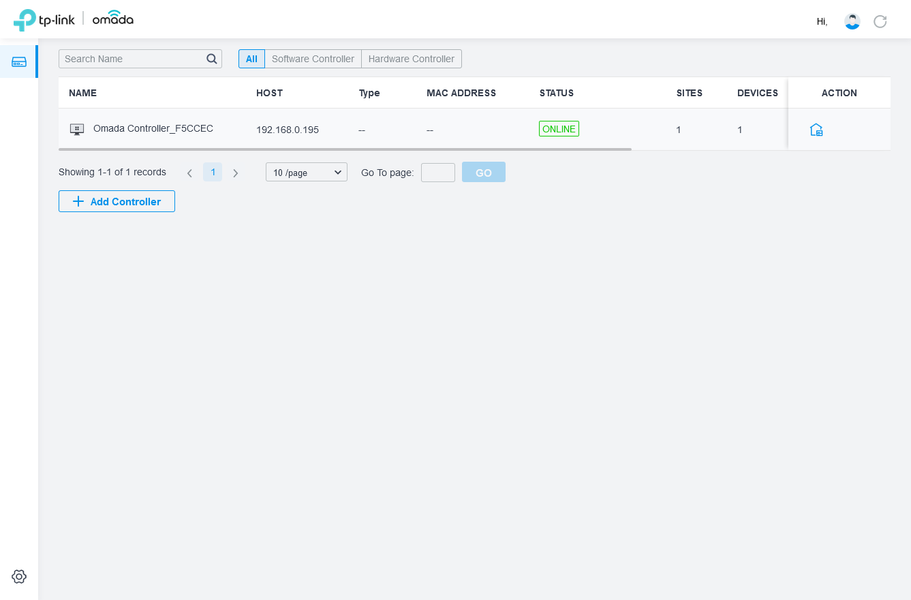Viewport: 911px width, 600px height.
Task: Go to the previous page arrow
Action: [x=189, y=173]
